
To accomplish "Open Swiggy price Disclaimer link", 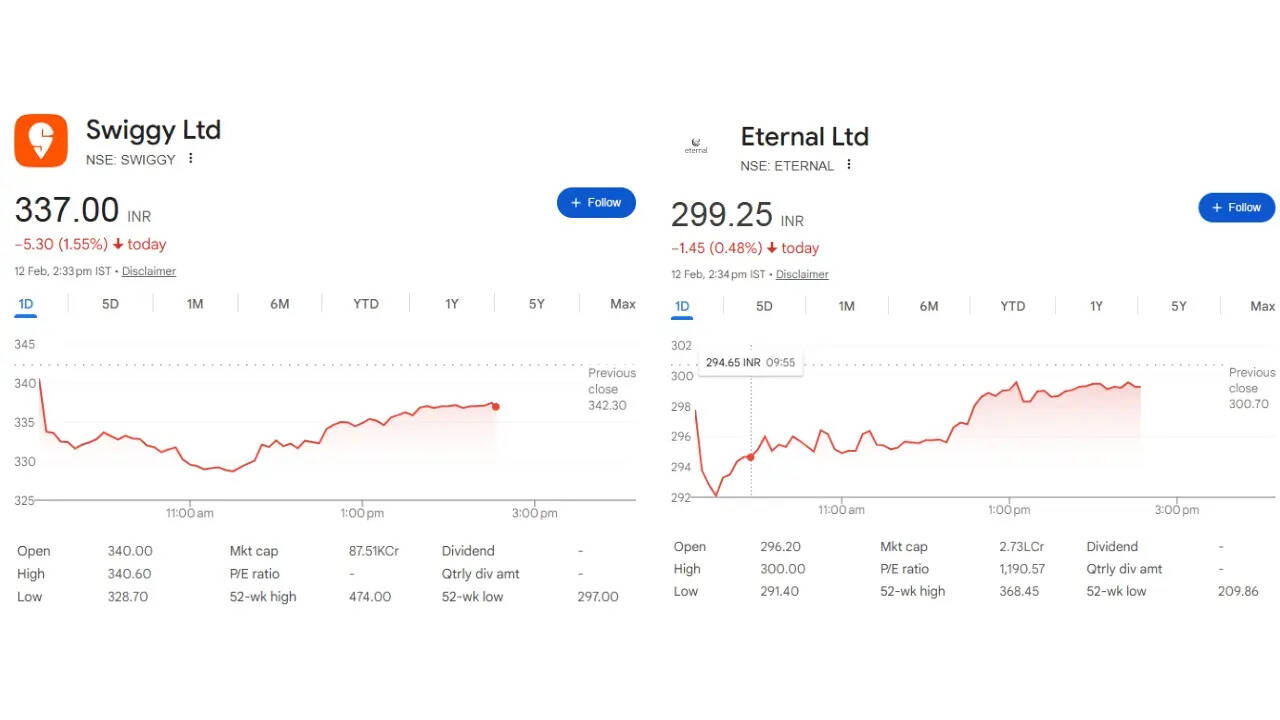I will (x=149, y=271).
